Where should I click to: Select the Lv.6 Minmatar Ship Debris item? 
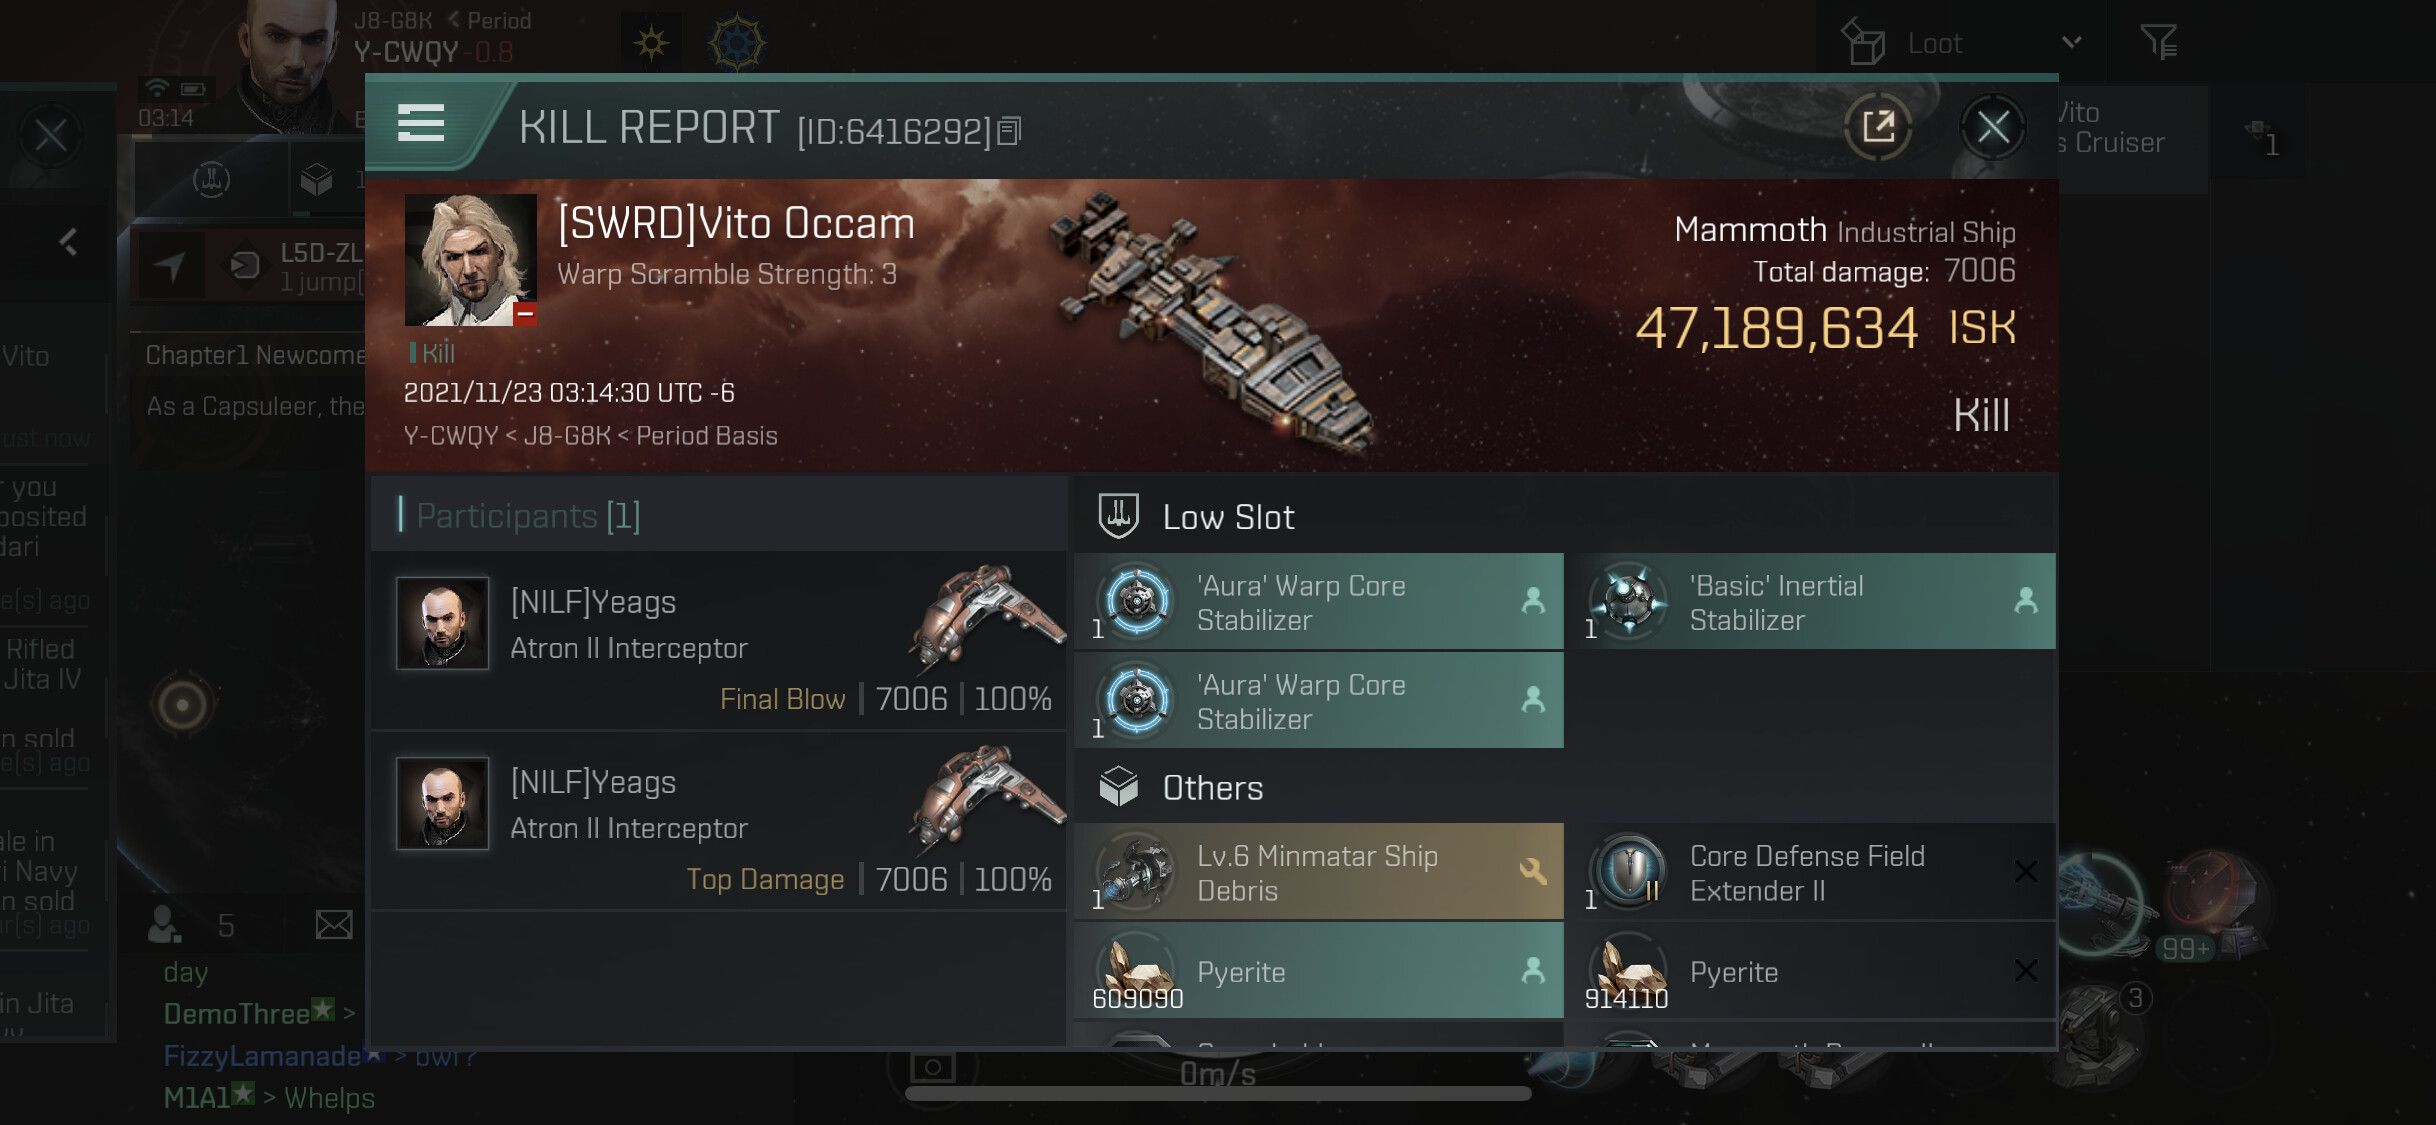tap(1318, 872)
